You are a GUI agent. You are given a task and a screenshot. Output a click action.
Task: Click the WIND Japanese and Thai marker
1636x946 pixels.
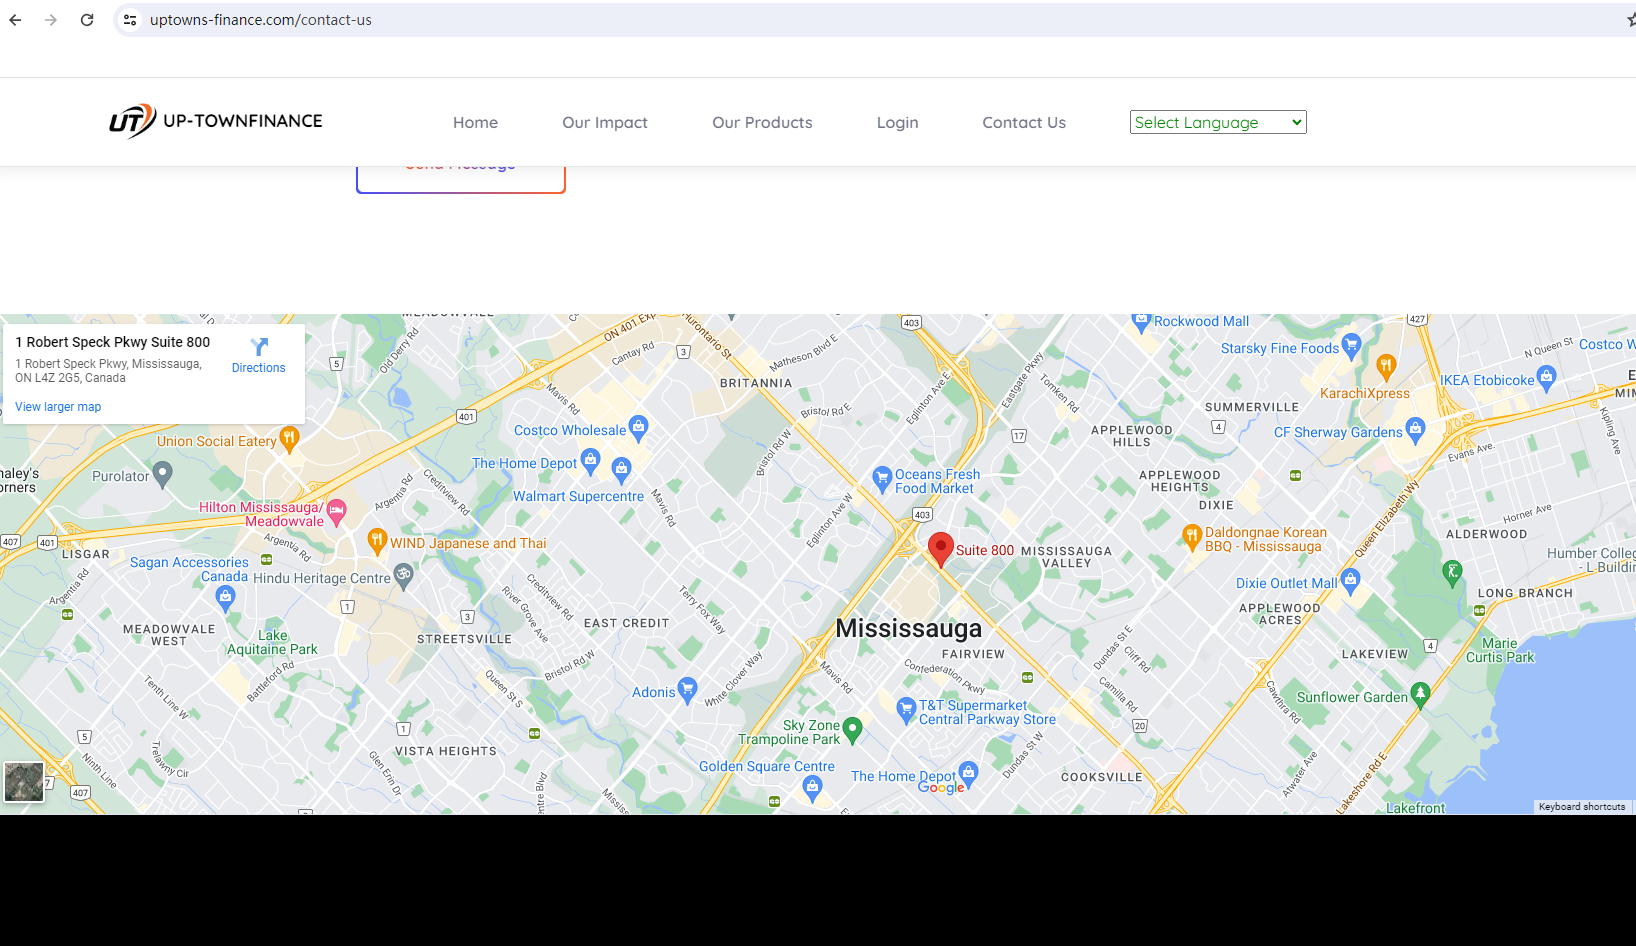tap(377, 541)
